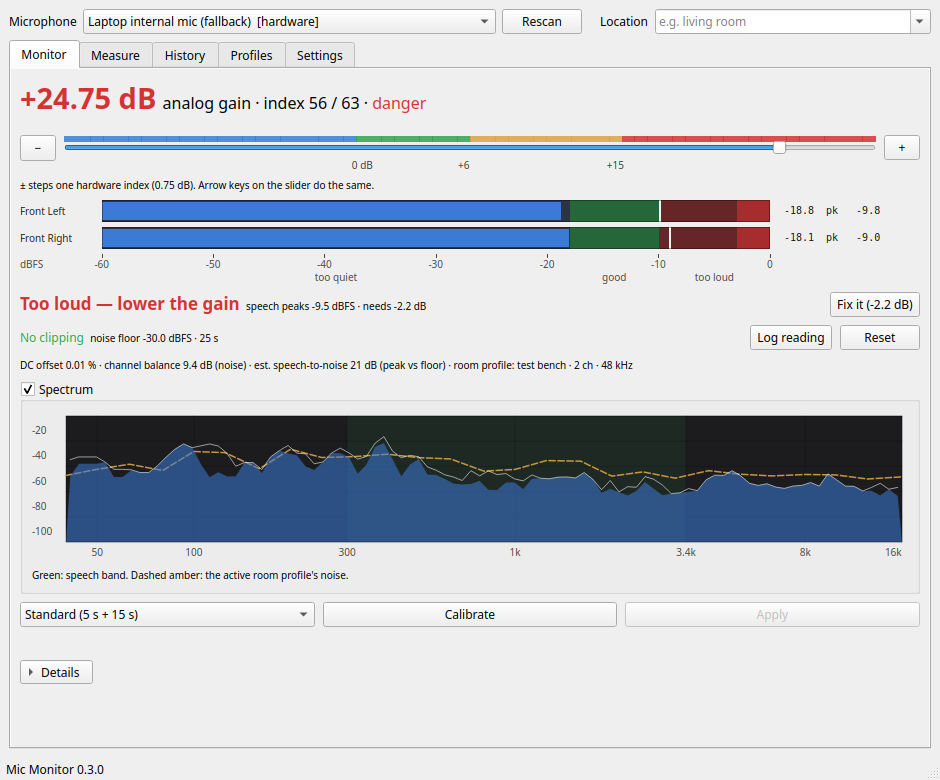Focus the Location input field
Image resolution: width=940 pixels, height=780 pixels.
(782, 22)
